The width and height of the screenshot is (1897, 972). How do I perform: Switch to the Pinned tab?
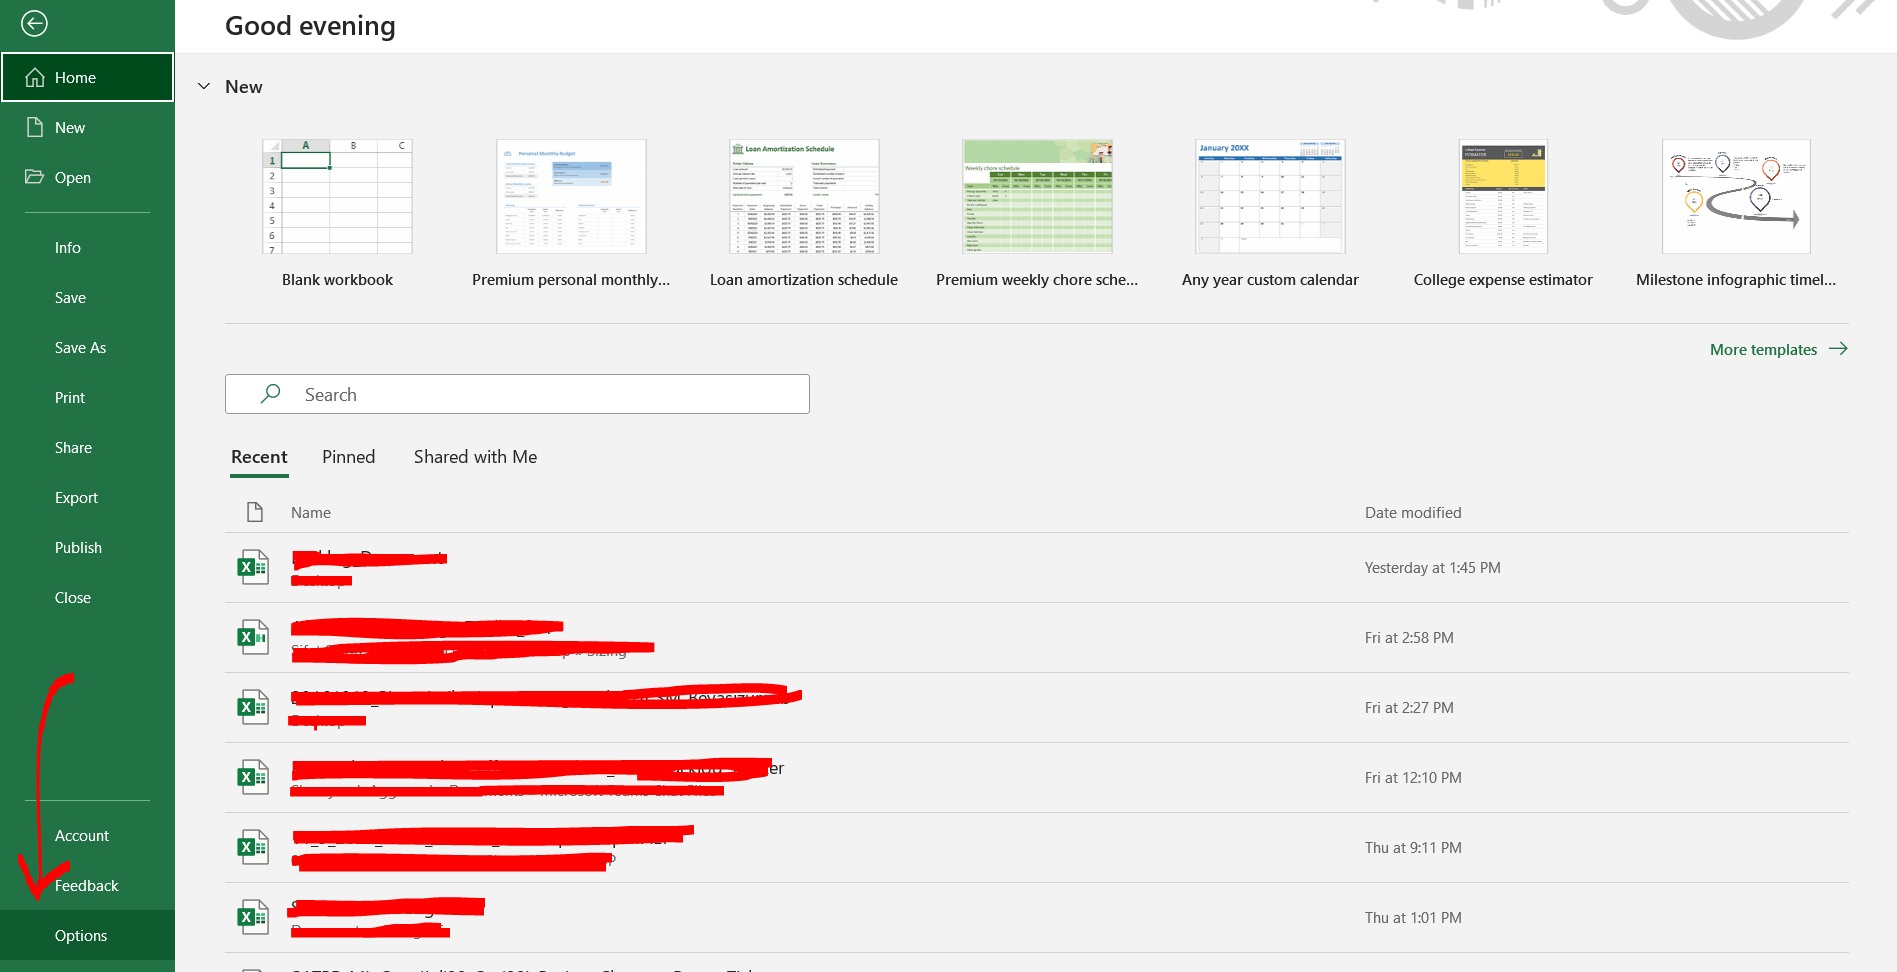pyautogui.click(x=347, y=457)
